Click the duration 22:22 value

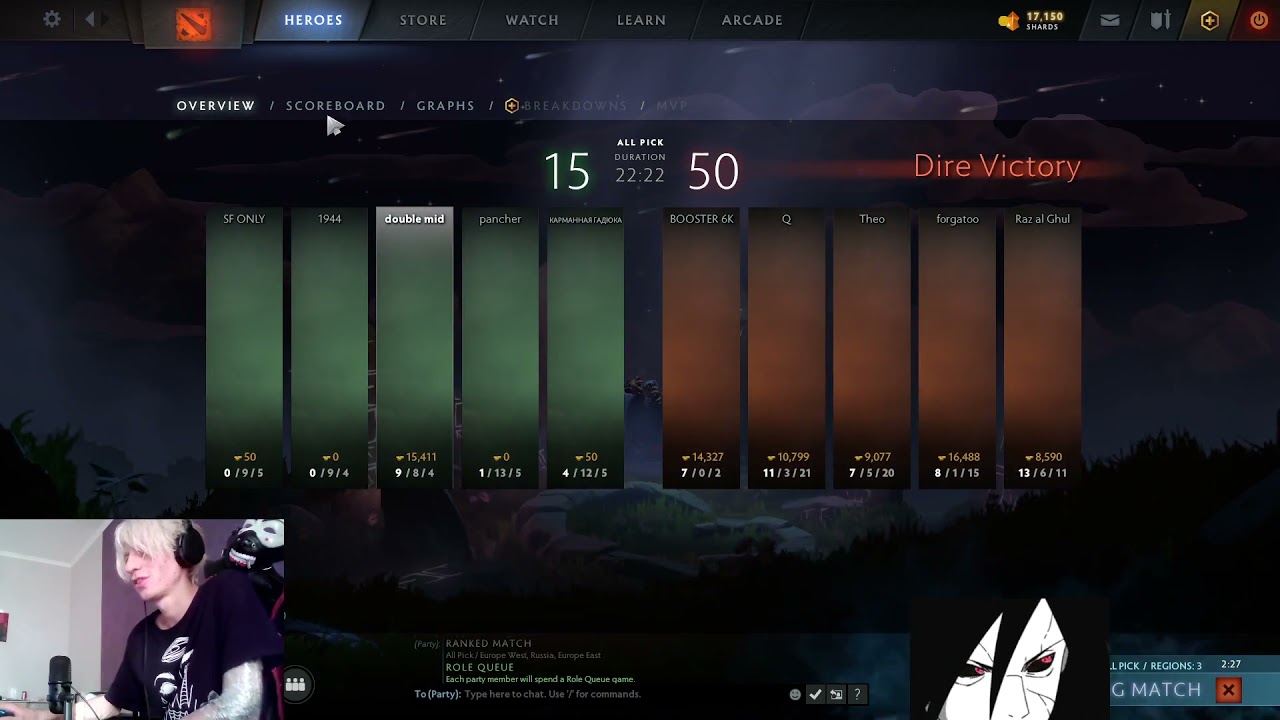(x=640, y=176)
